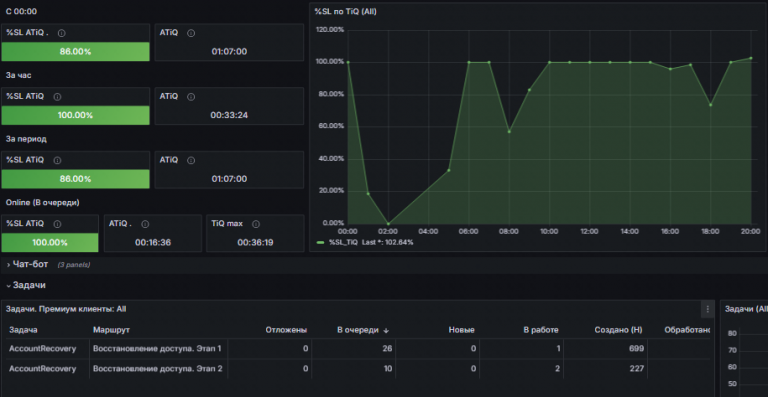
Task: Click info icon of ATiQ 00:33:24 panel
Action: click(191, 97)
